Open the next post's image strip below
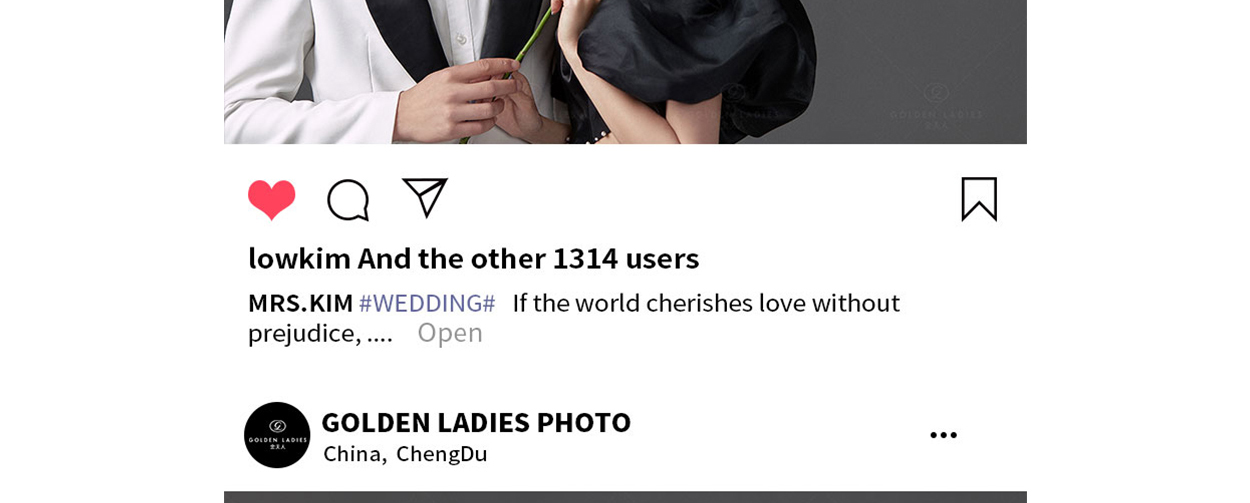This screenshot has width=1250, height=503. pyautogui.click(x=625, y=497)
